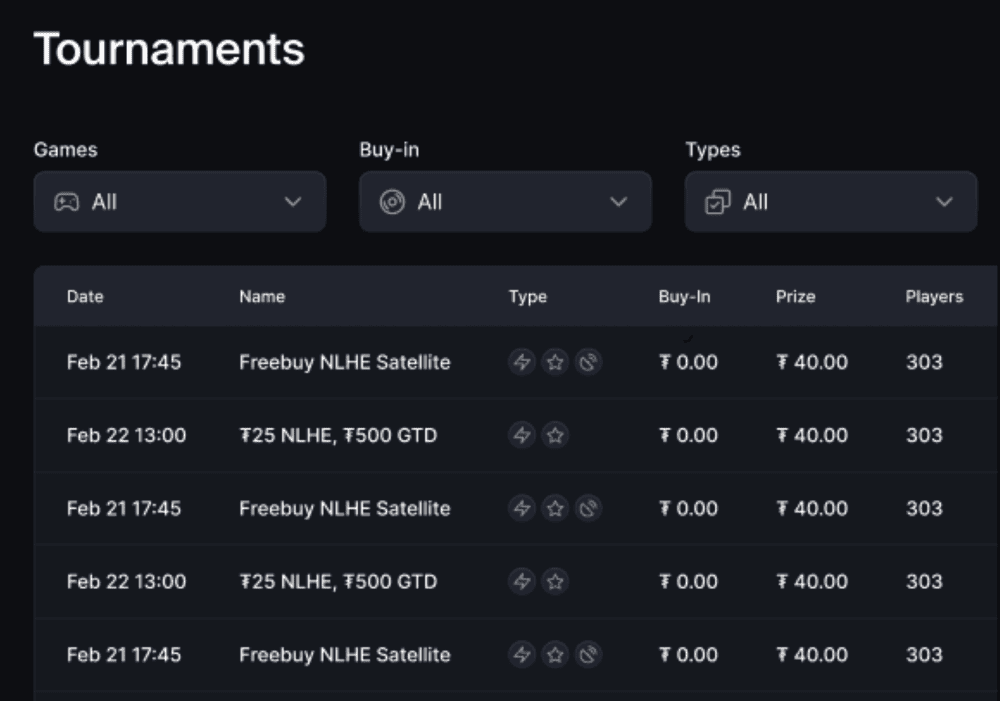Click lightning icon in the Feb 22 second row

tap(521, 435)
